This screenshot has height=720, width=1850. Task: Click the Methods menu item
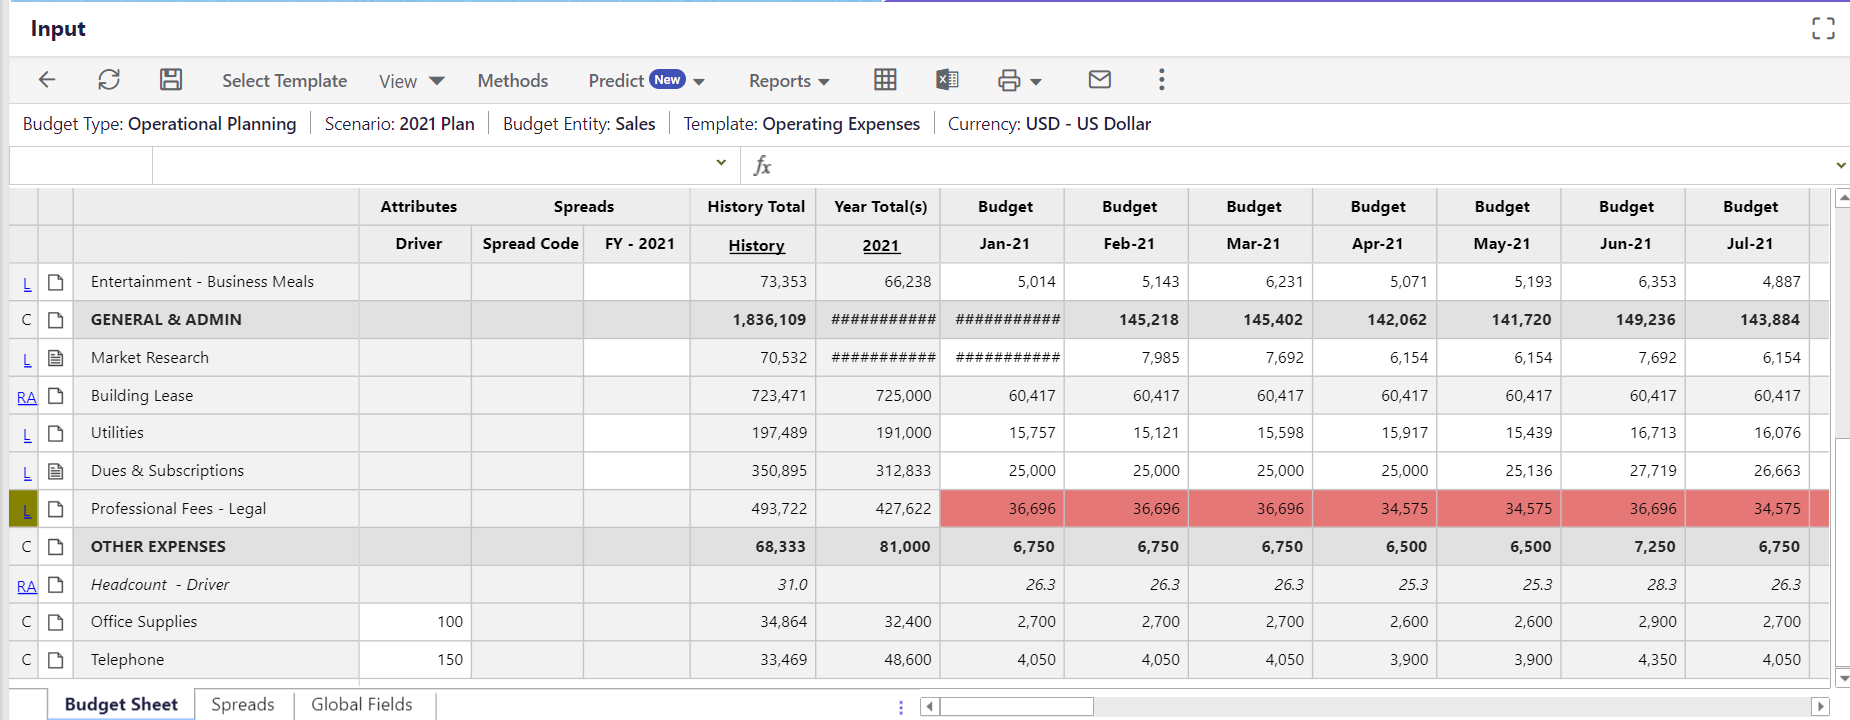(x=513, y=81)
